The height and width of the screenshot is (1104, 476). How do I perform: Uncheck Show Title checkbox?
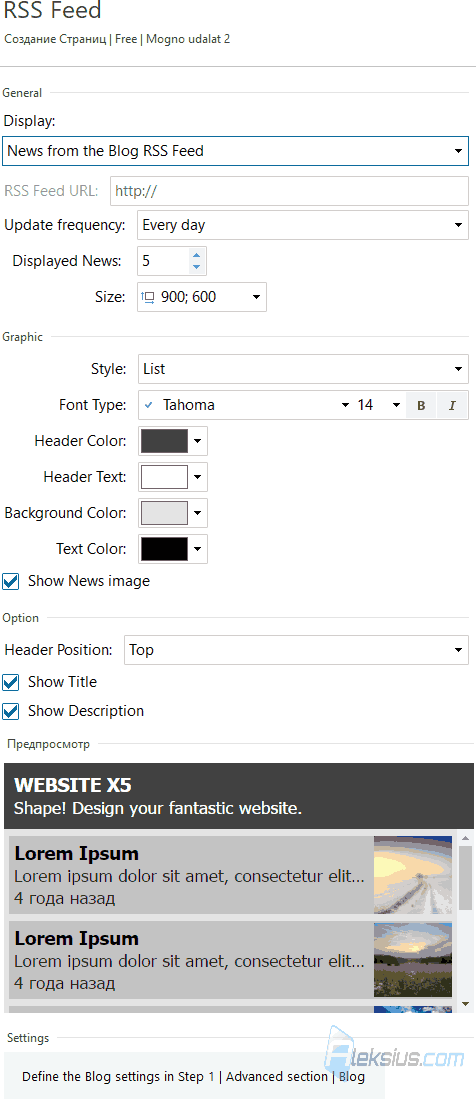coord(11,682)
